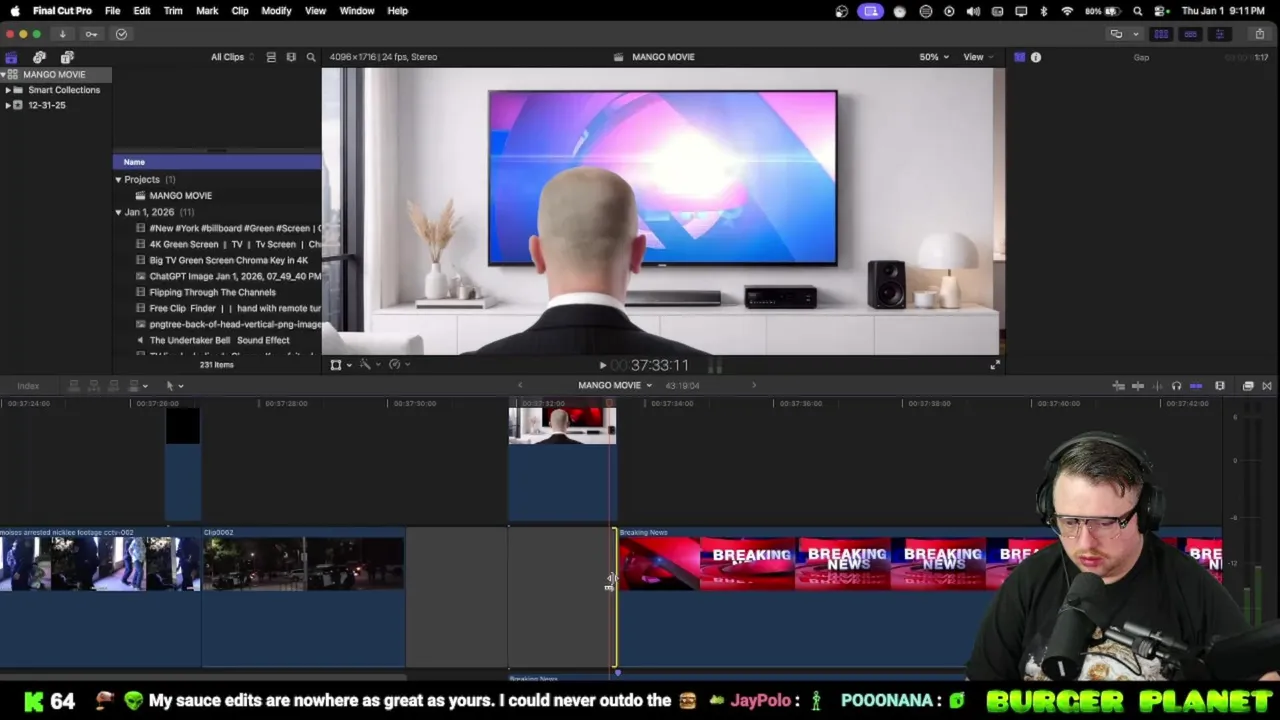
Task: Show or hide the Timeline panel
Action: point(1190,34)
